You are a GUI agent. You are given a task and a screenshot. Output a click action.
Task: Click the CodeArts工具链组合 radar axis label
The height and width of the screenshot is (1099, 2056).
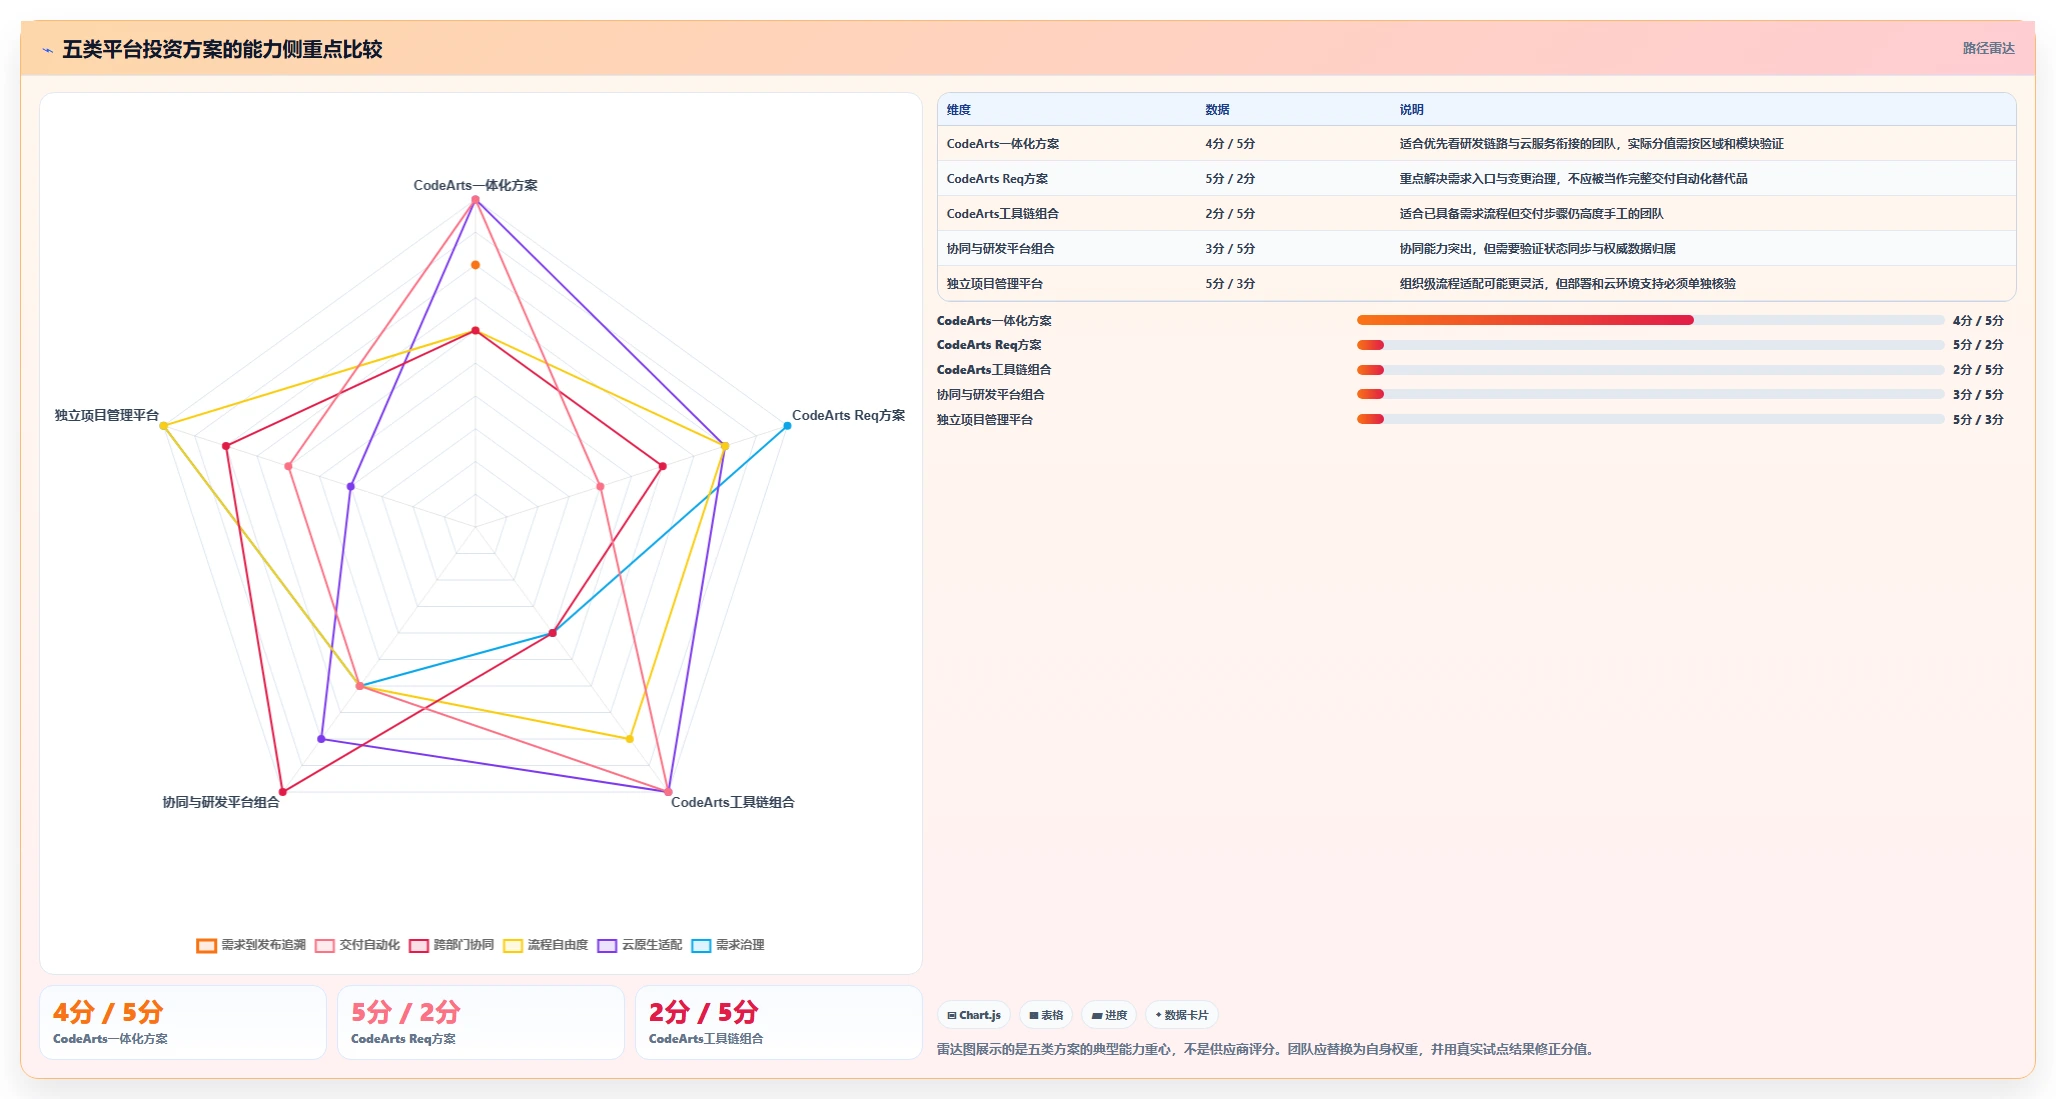pos(732,802)
